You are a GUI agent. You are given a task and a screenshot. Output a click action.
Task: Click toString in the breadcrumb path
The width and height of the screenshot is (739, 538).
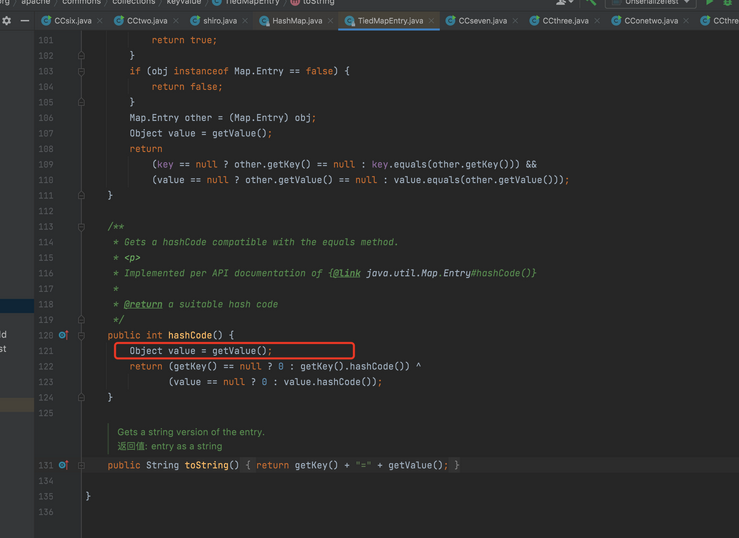pyautogui.click(x=318, y=2)
